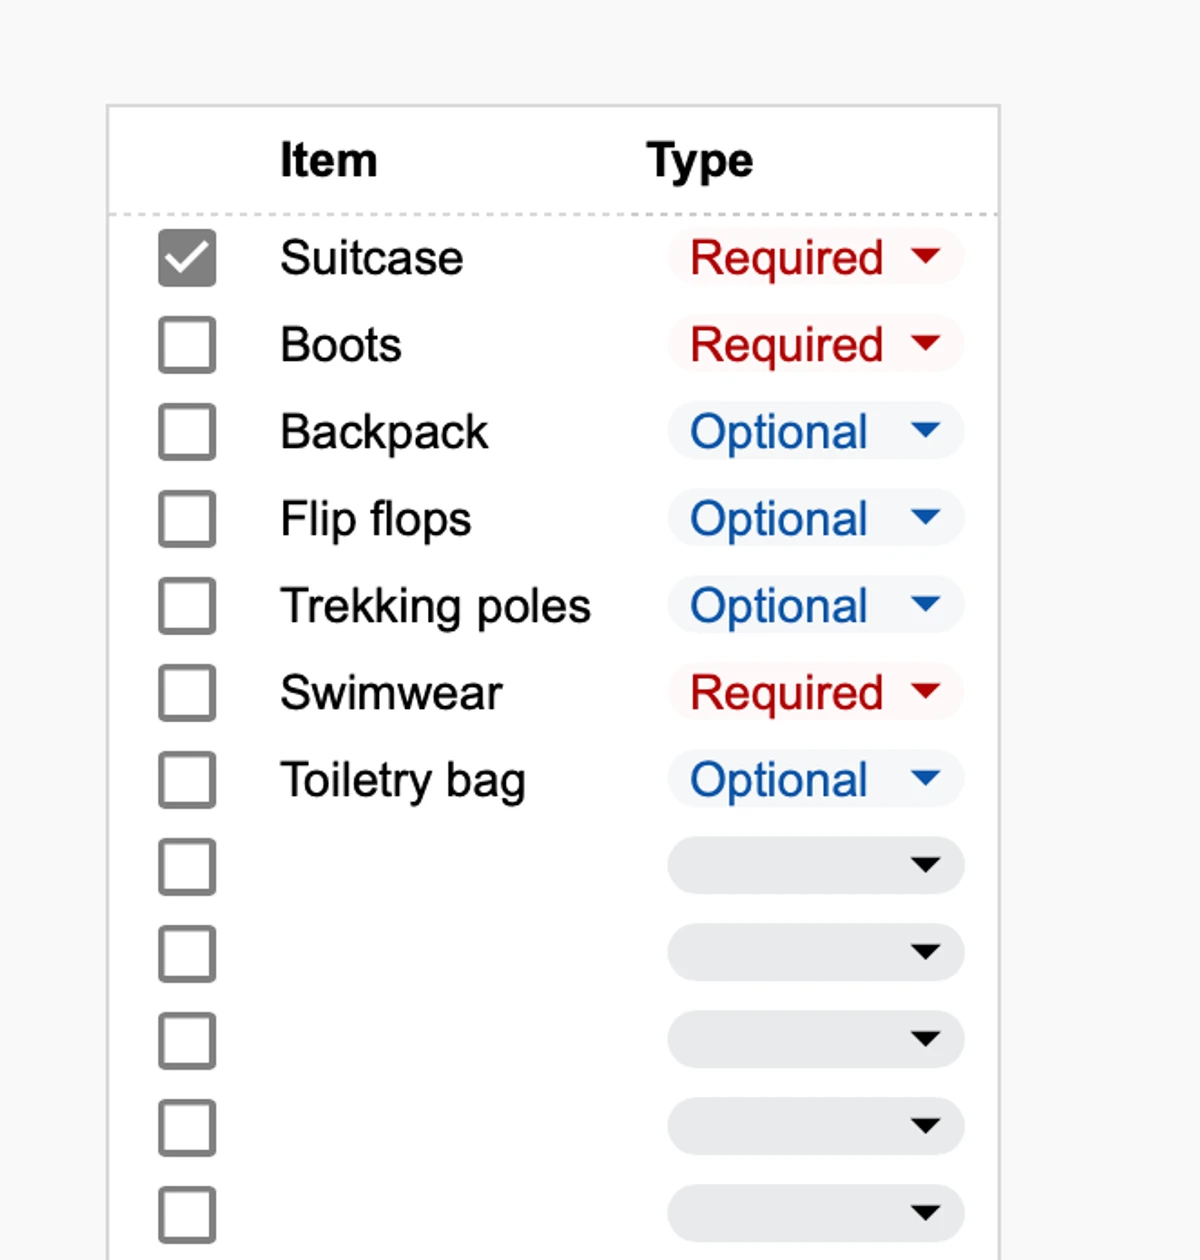1200x1260 pixels.
Task: Check the Swimwear checkbox
Action: (x=187, y=692)
